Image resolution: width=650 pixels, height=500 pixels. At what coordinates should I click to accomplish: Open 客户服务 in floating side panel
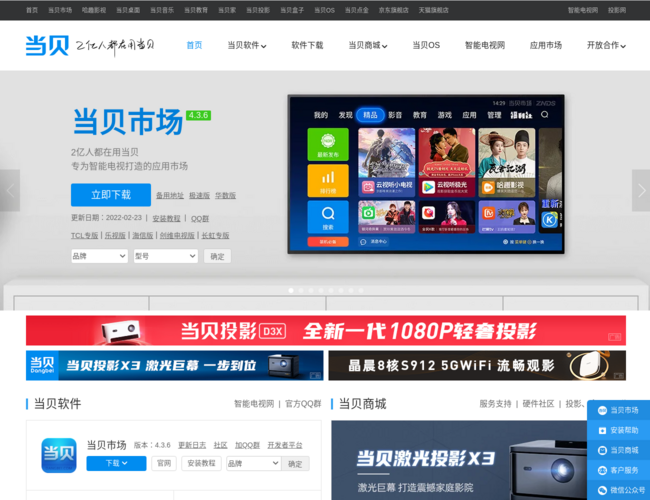[618, 470]
